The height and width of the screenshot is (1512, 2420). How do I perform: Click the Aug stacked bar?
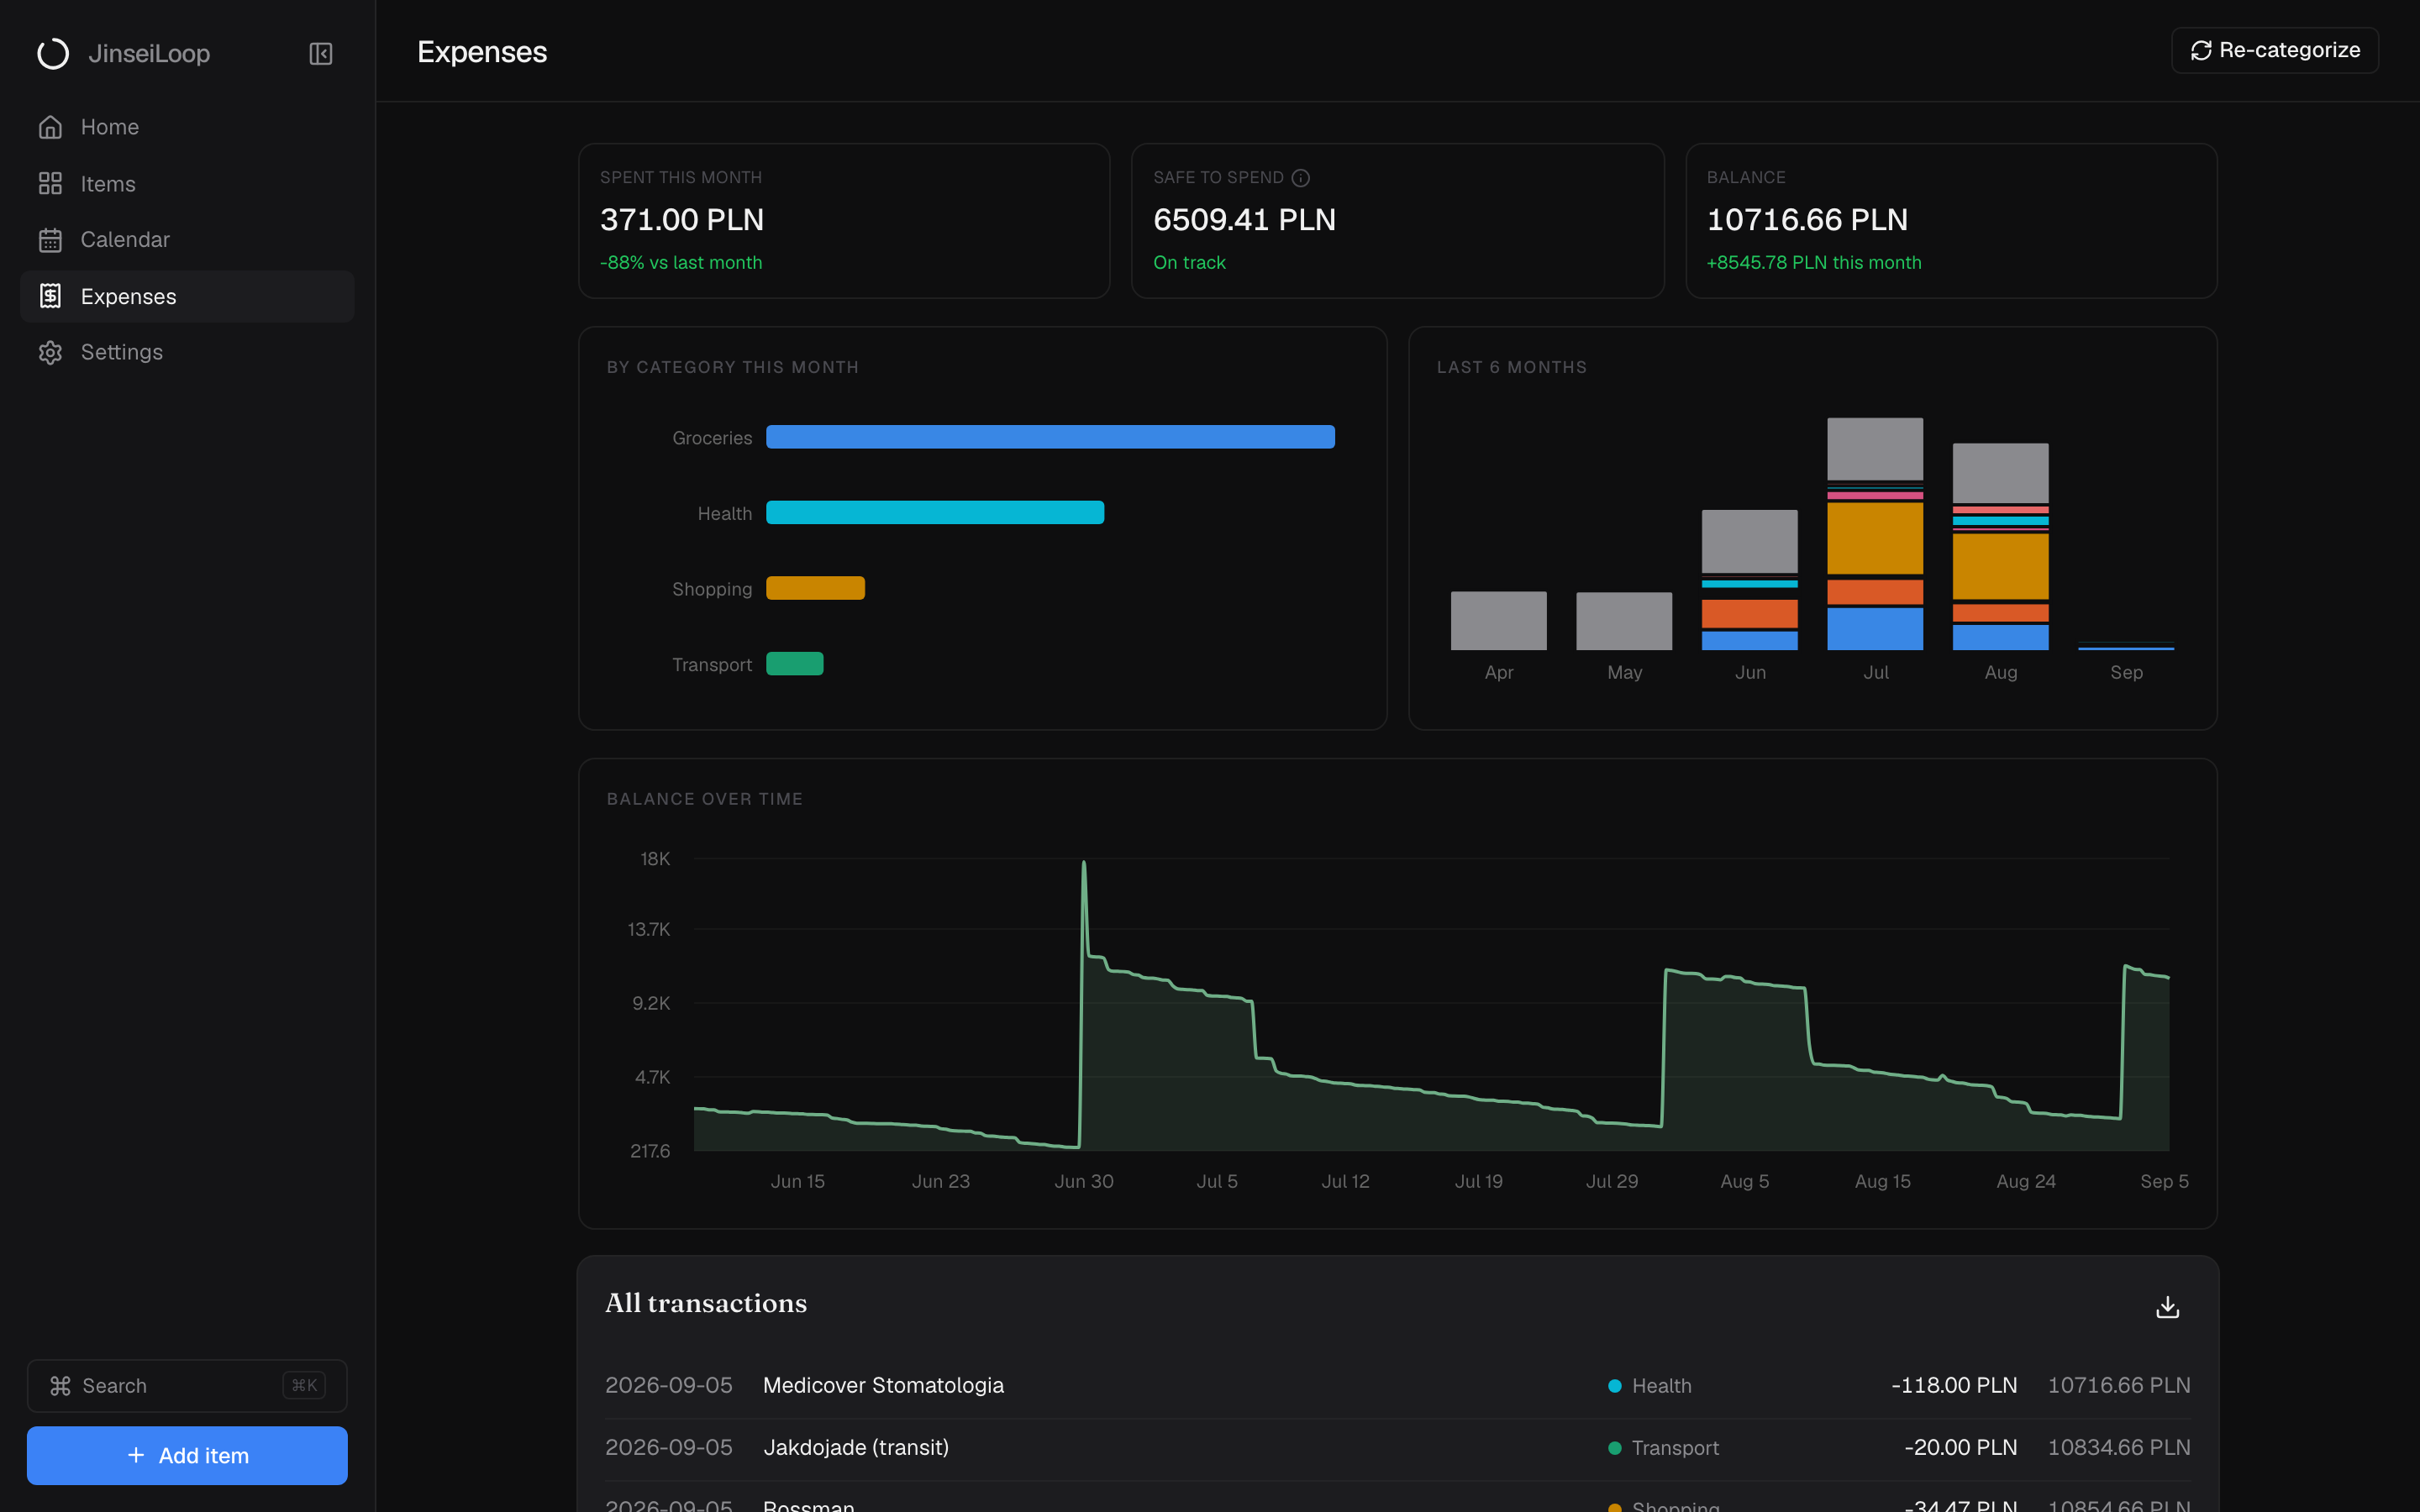point(2000,547)
